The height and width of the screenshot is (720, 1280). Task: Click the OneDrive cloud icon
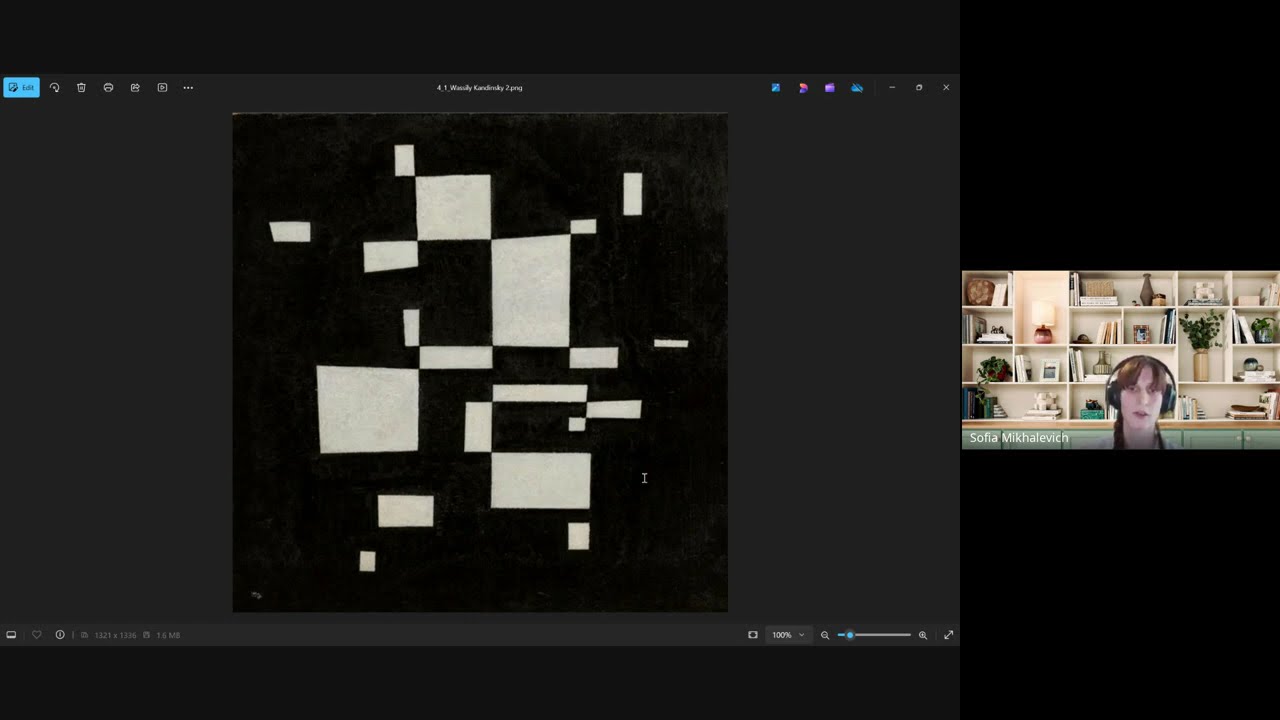pyautogui.click(x=857, y=88)
